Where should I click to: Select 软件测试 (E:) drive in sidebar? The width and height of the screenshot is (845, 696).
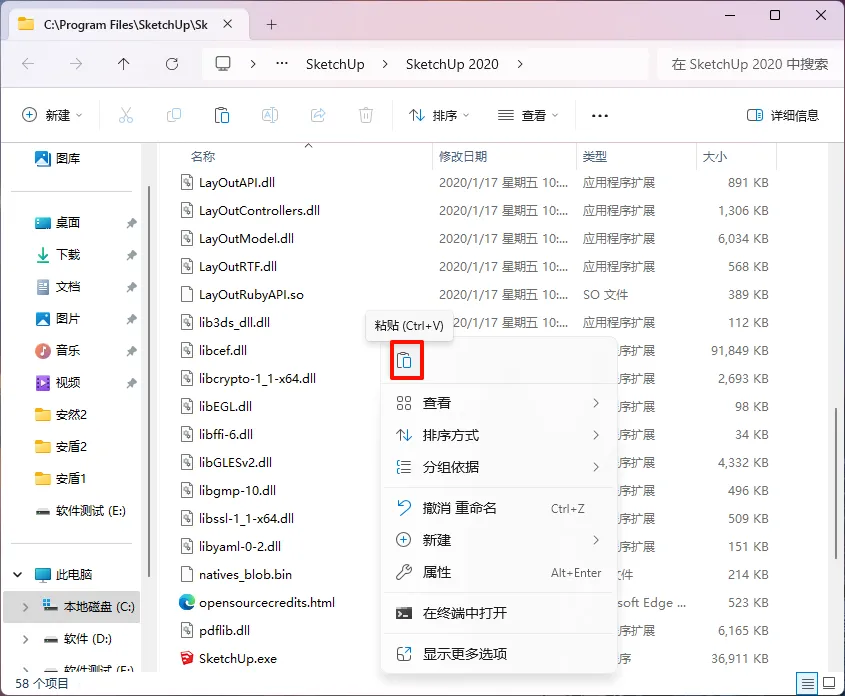(x=80, y=511)
